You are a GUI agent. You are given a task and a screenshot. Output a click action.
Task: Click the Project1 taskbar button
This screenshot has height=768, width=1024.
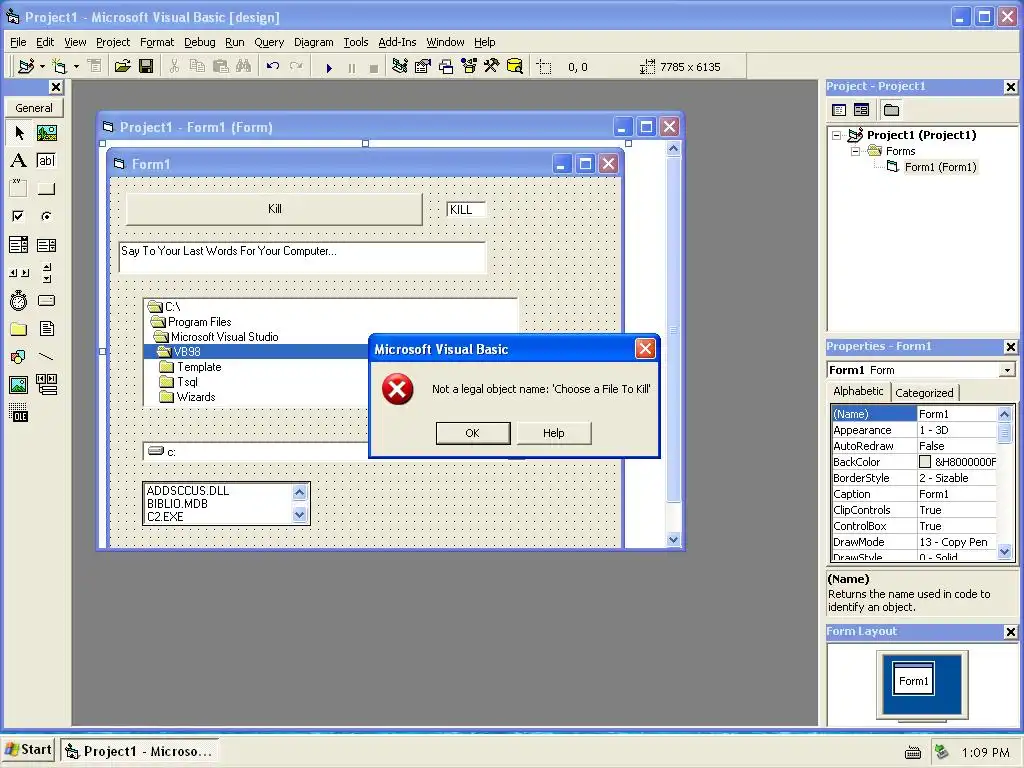pyautogui.click(x=139, y=751)
